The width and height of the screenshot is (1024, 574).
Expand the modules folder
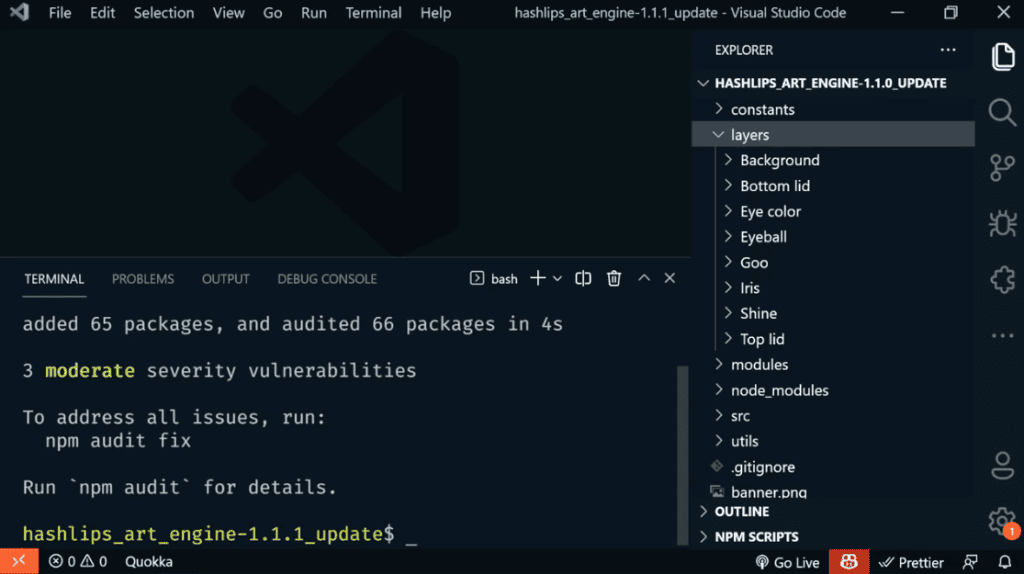click(x=719, y=364)
